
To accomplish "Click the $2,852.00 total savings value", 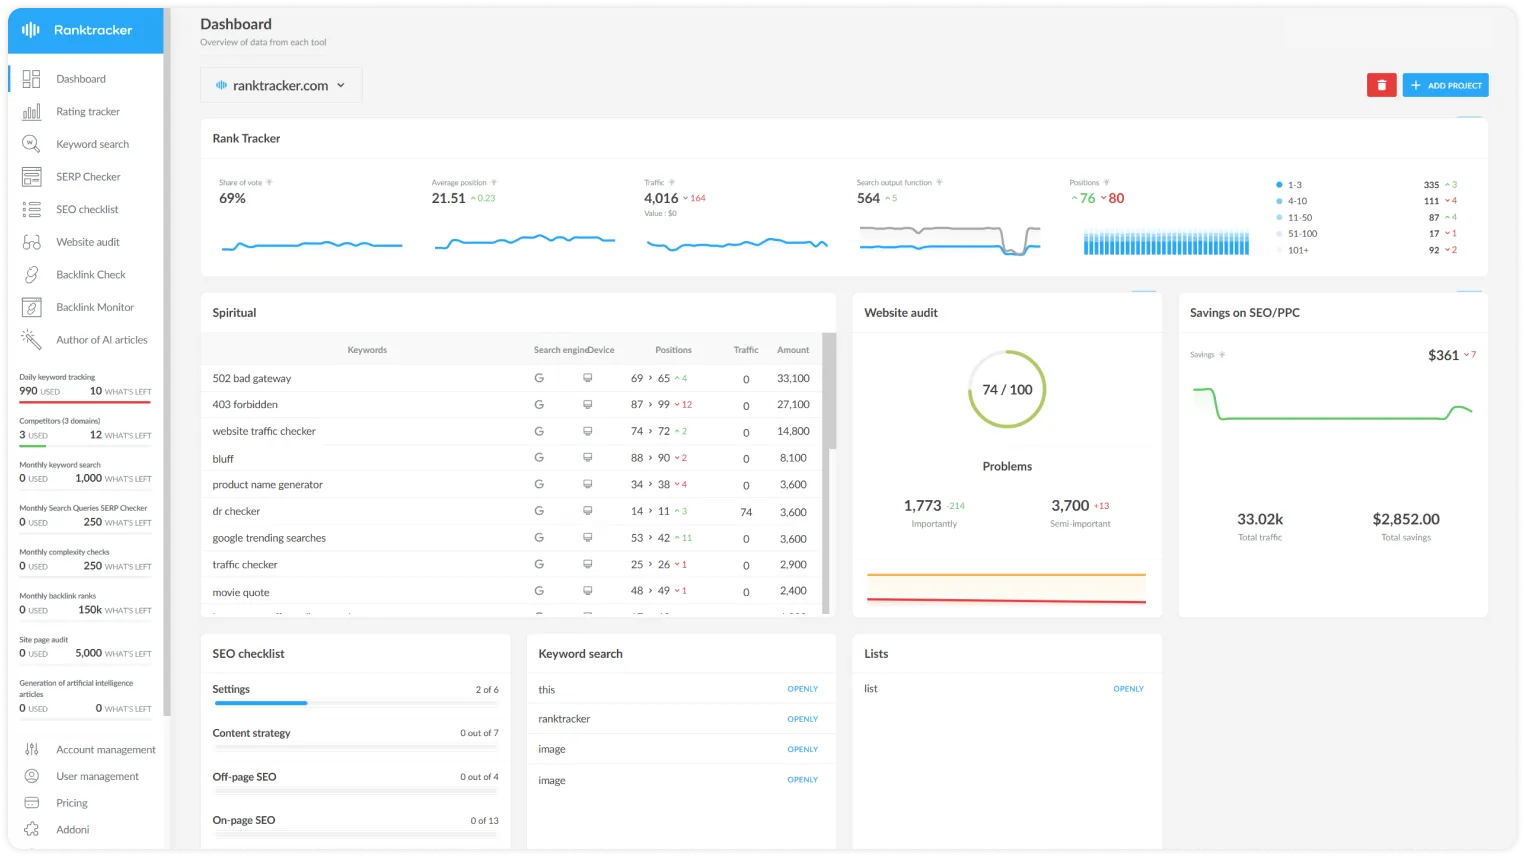I will click(1406, 519).
